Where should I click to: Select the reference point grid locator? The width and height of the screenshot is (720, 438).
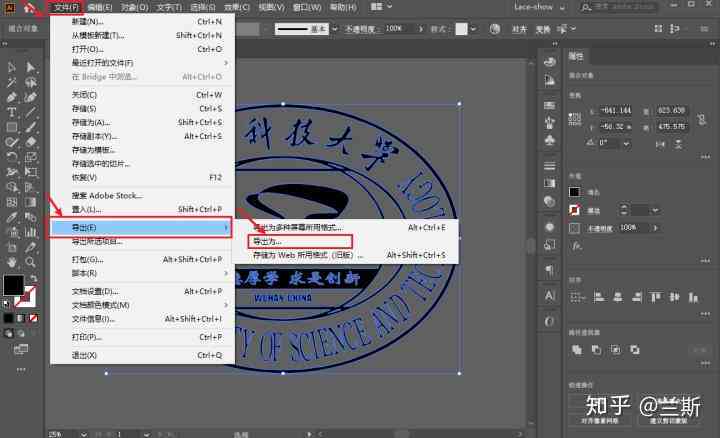574,119
